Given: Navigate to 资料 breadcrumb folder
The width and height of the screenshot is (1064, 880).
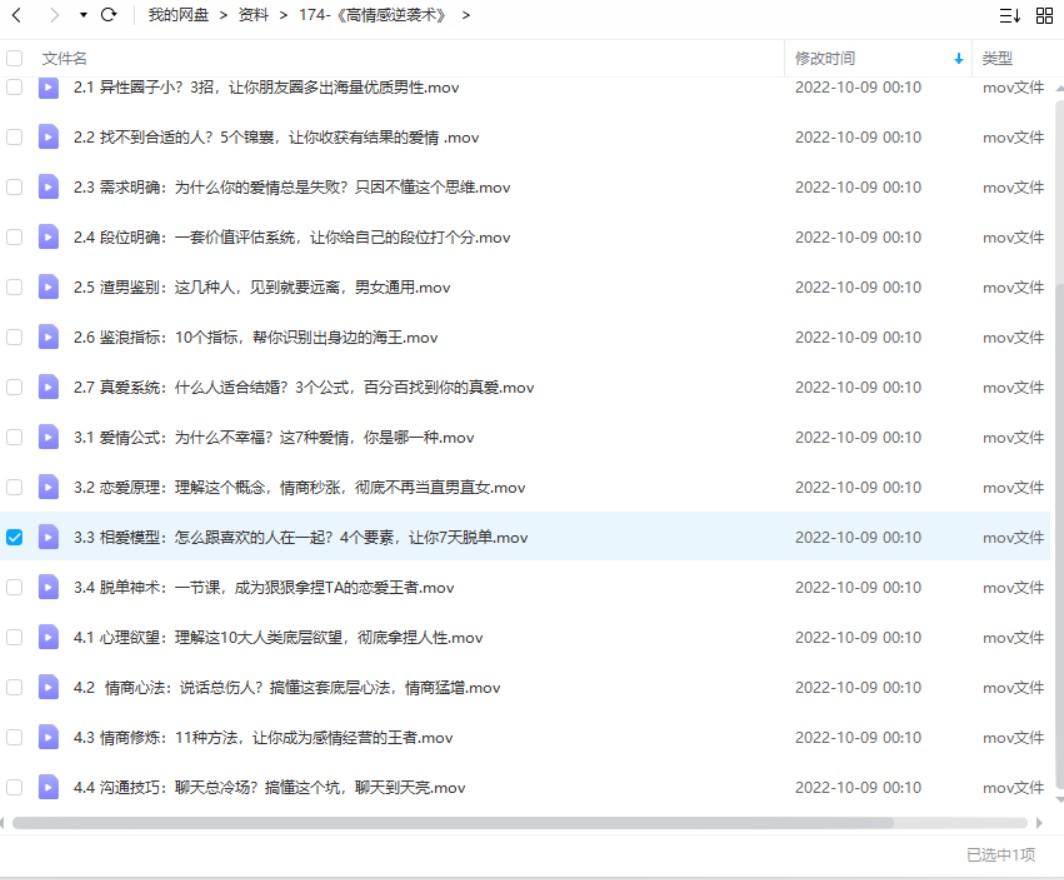Looking at the screenshot, I should pyautogui.click(x=254, y=15).
